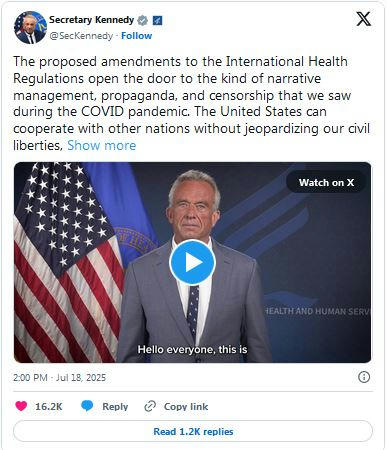Like the tweet with the heart icon
The image size is (387, 450).
point(21,406)
